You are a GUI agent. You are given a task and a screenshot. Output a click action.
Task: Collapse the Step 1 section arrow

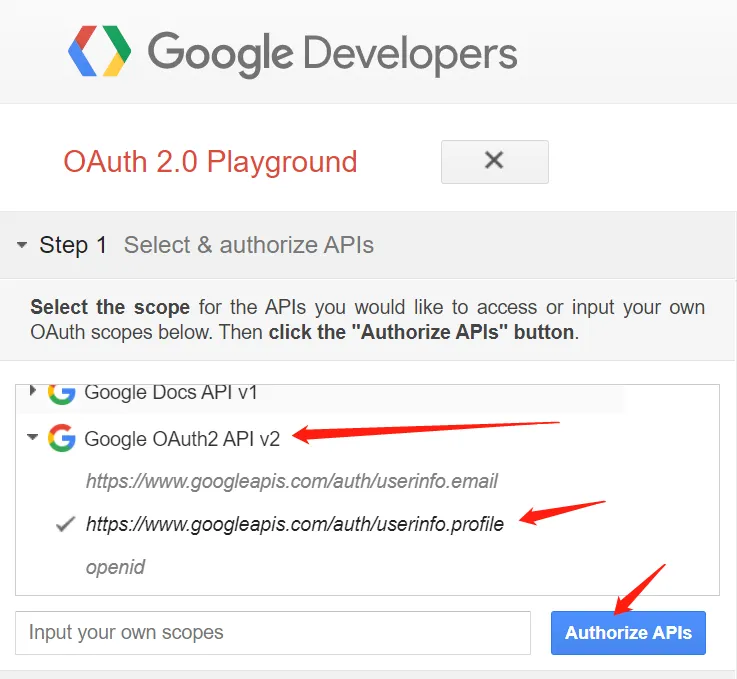(x=22, y=245)
